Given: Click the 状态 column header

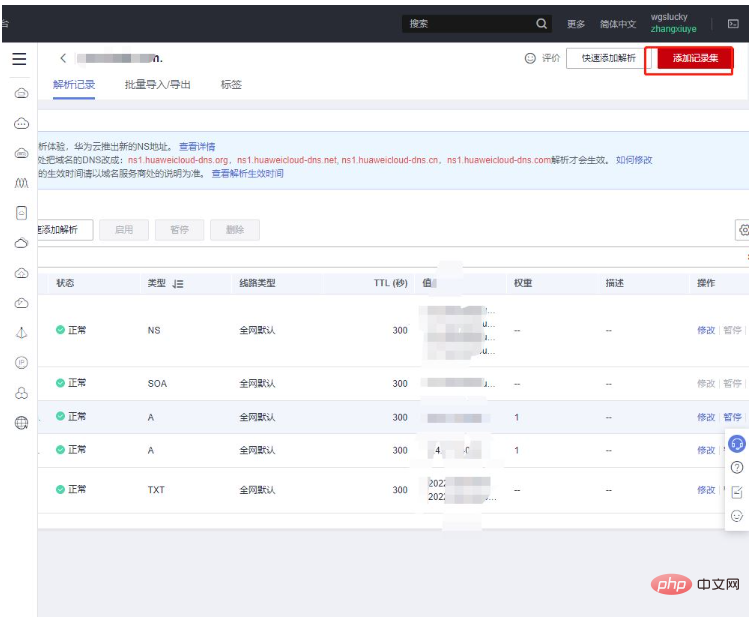Looking at the screenshot, I should tap(65, 283).
